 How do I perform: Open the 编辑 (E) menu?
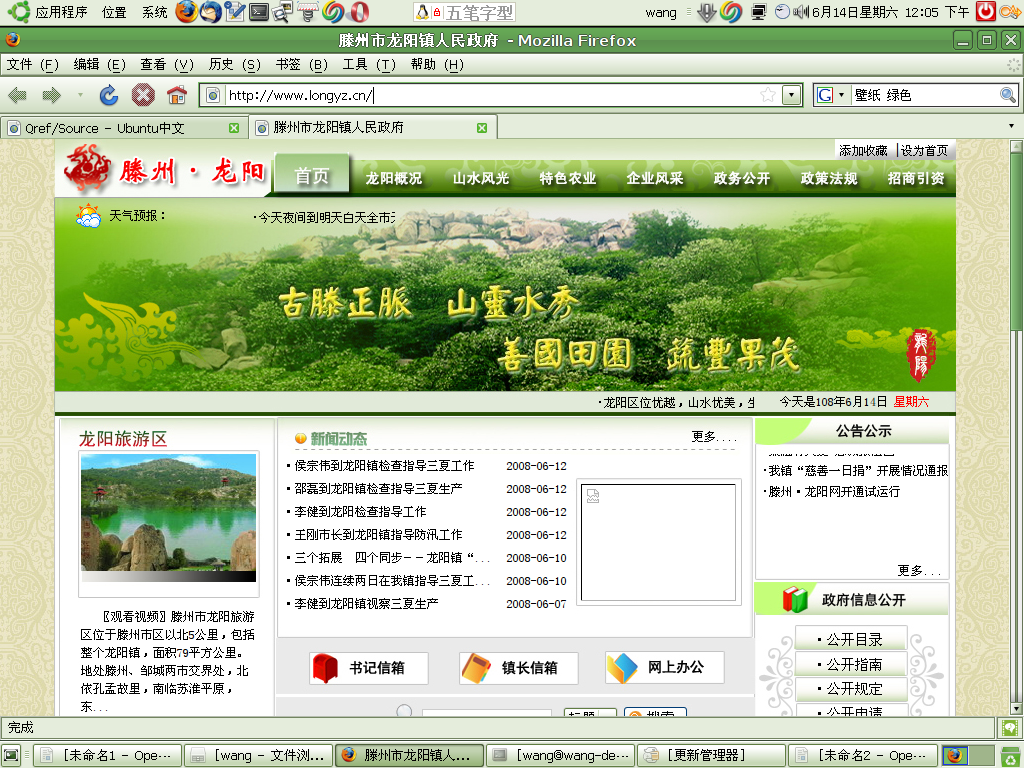(x=99, y=65)
